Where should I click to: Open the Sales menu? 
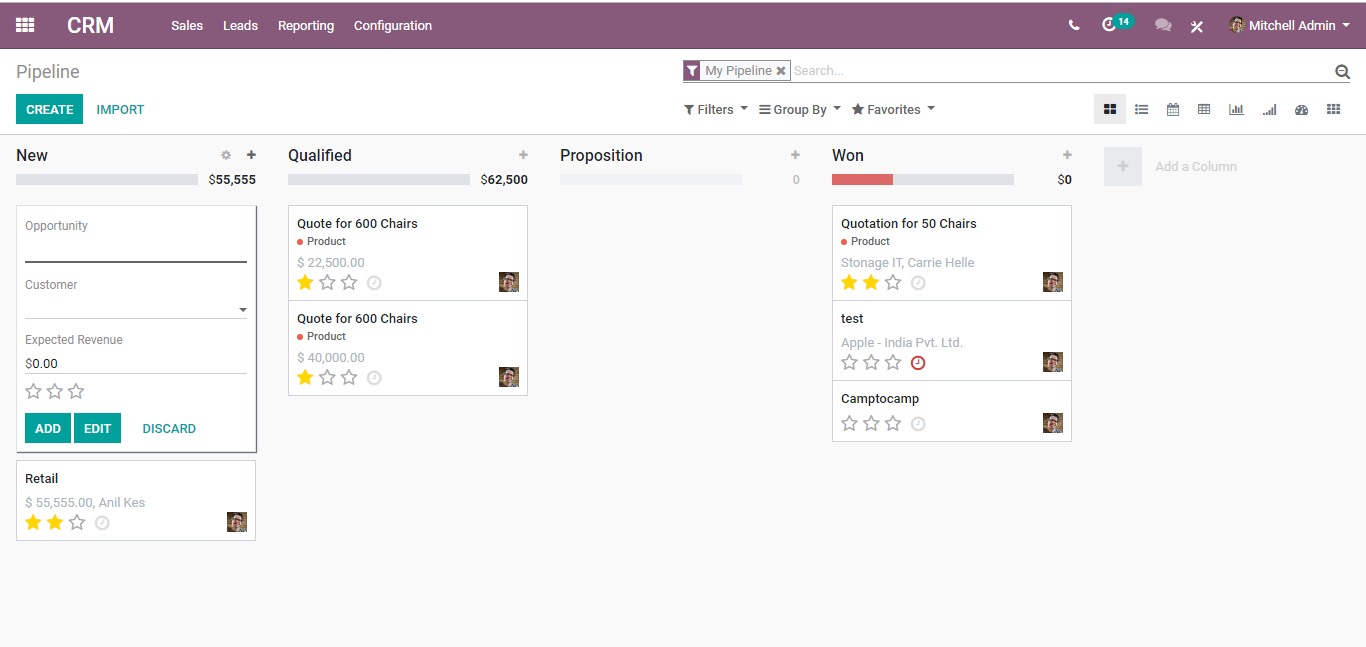[187, 25]
